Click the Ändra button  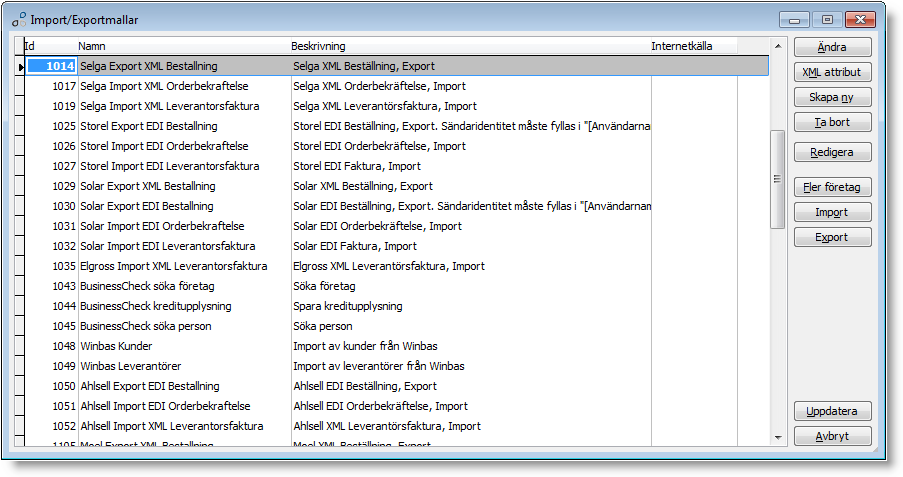click(832, 47)
